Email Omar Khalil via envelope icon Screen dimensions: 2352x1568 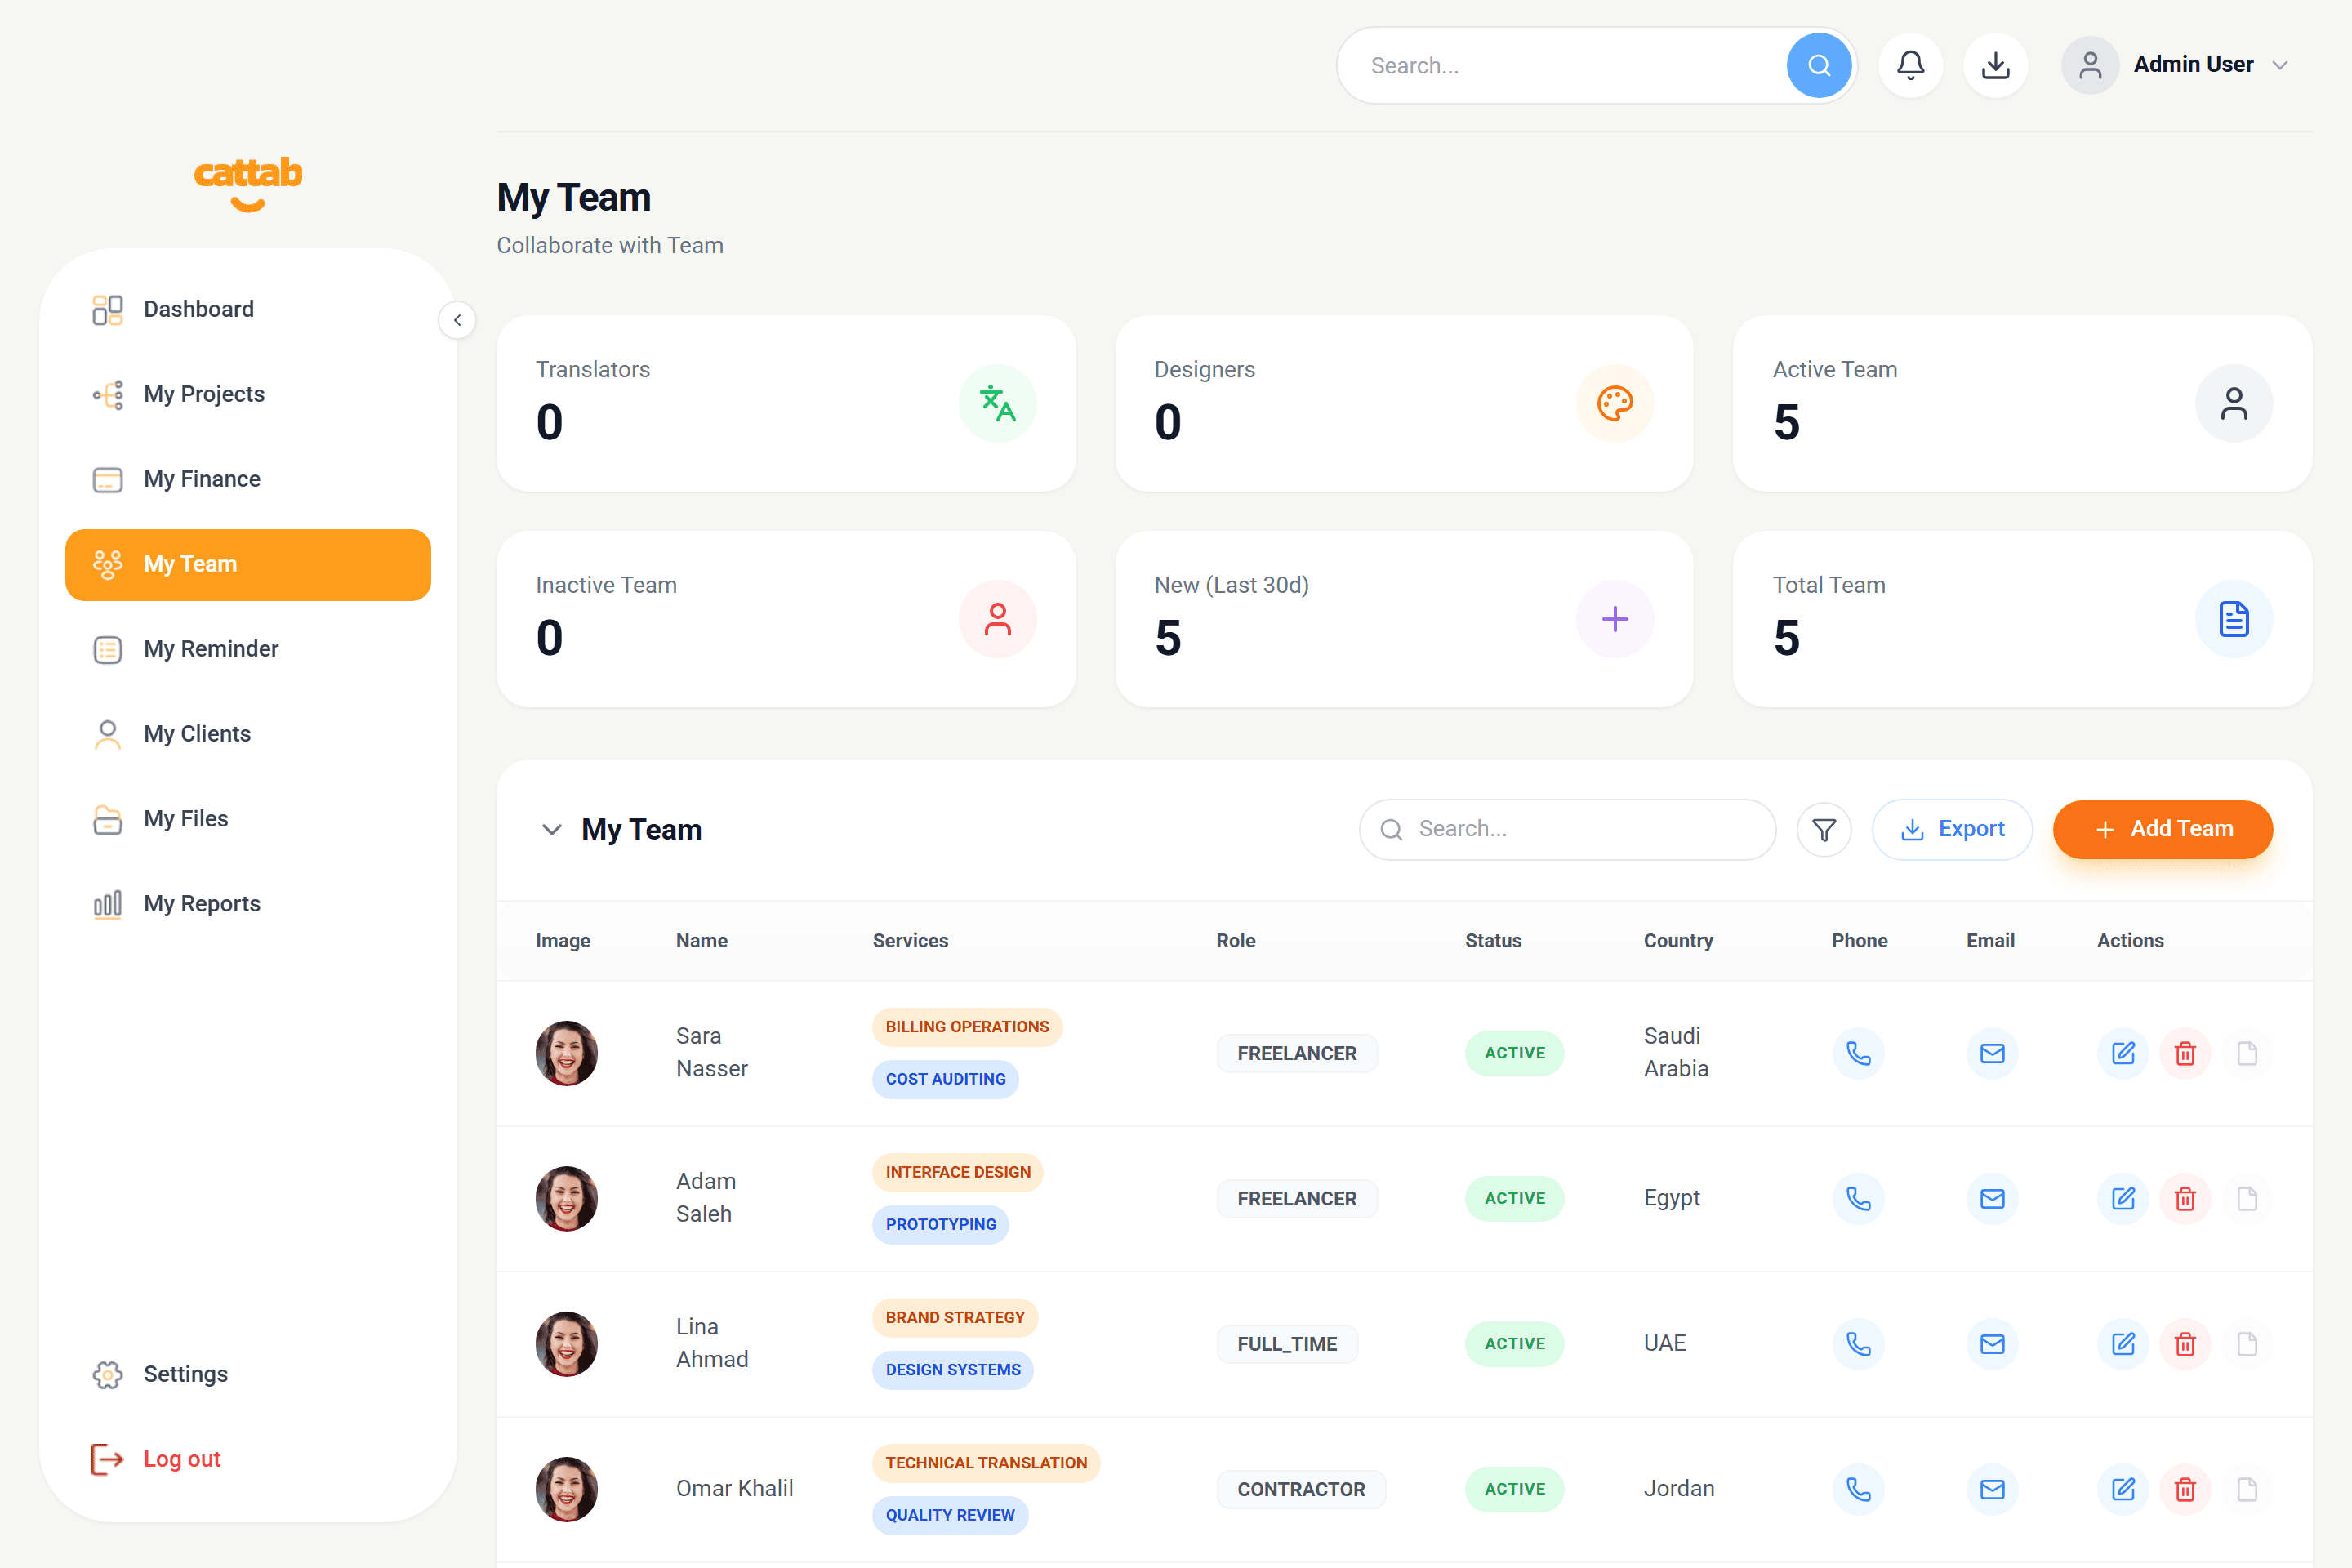click(x=1992, y=1489)
